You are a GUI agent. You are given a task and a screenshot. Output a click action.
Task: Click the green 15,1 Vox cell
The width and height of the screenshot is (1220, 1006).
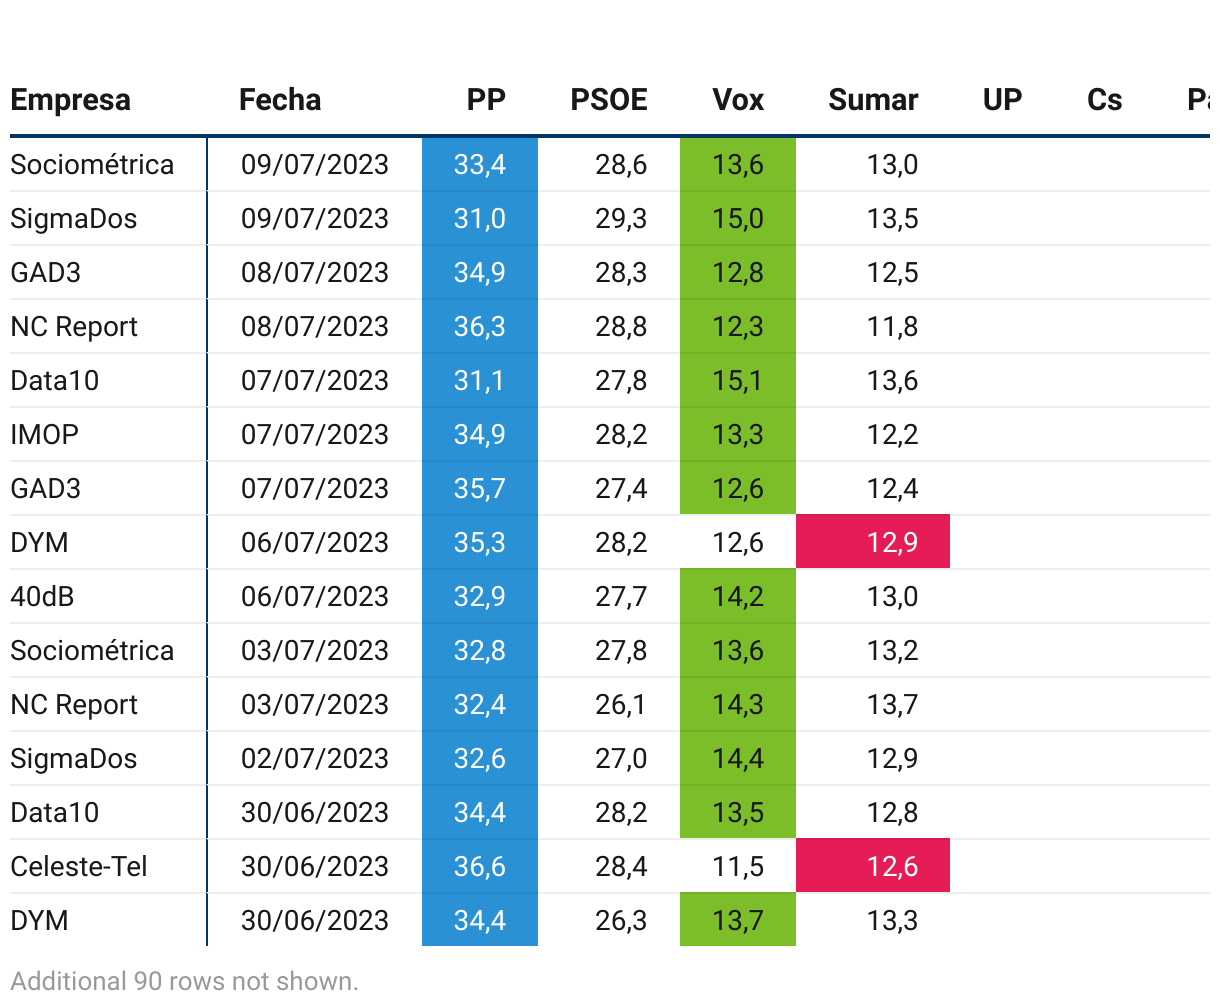738,380
